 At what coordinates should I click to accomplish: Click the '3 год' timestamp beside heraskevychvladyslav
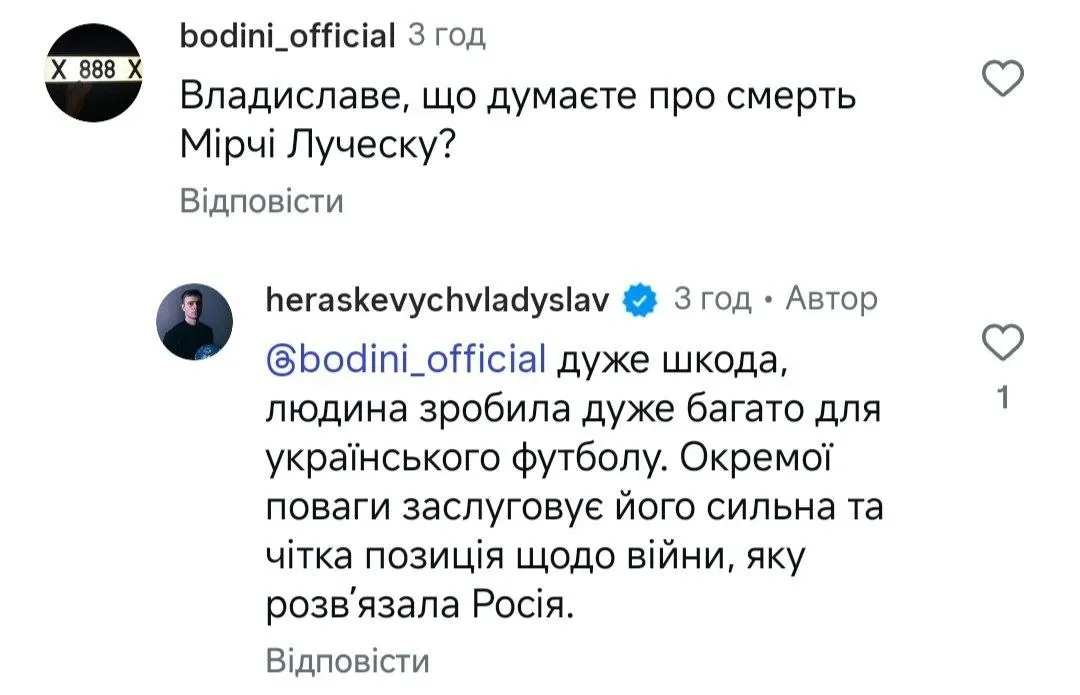tap(711, 299)
